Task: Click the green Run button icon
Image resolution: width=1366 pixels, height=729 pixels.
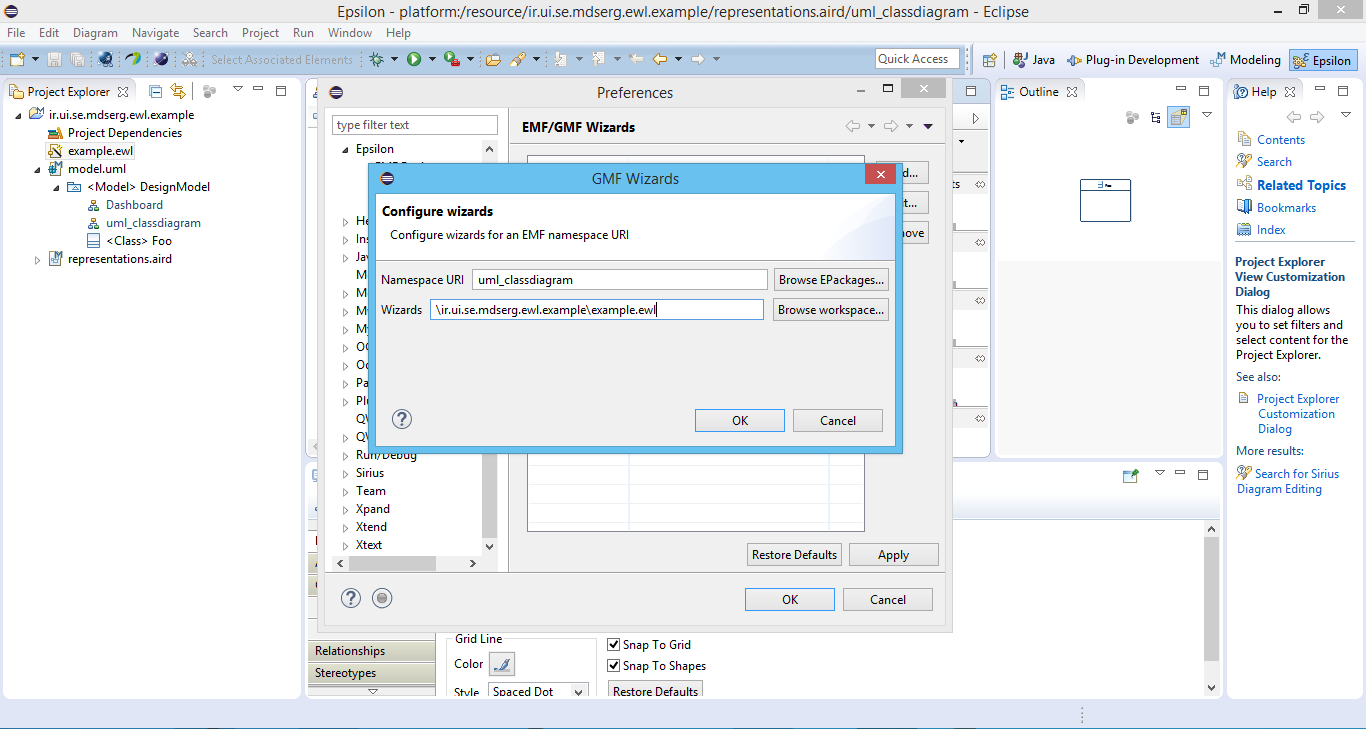Action: (414, 60)
